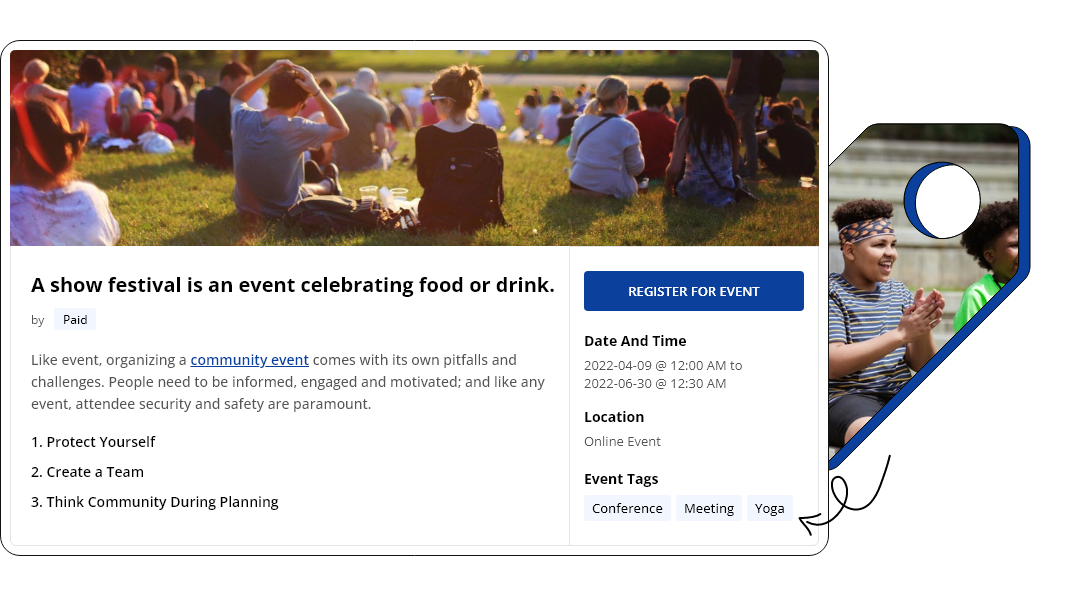
Task: Click the show festival event title
Action: [x=292, y=285]
